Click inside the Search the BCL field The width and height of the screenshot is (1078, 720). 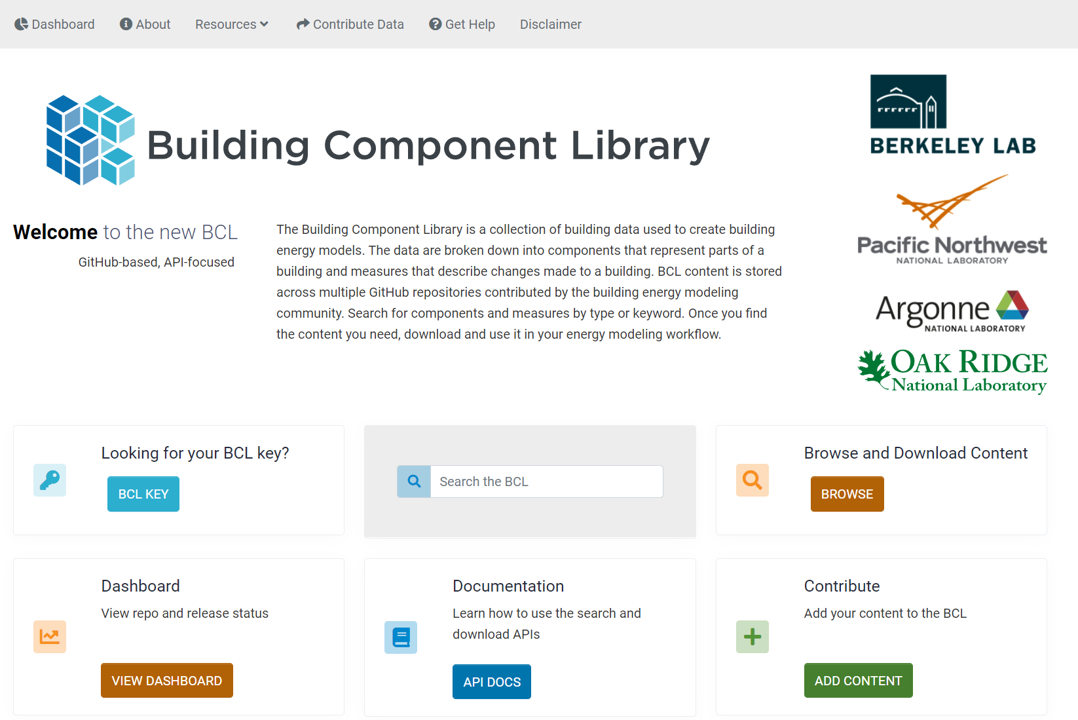[546, 481]
